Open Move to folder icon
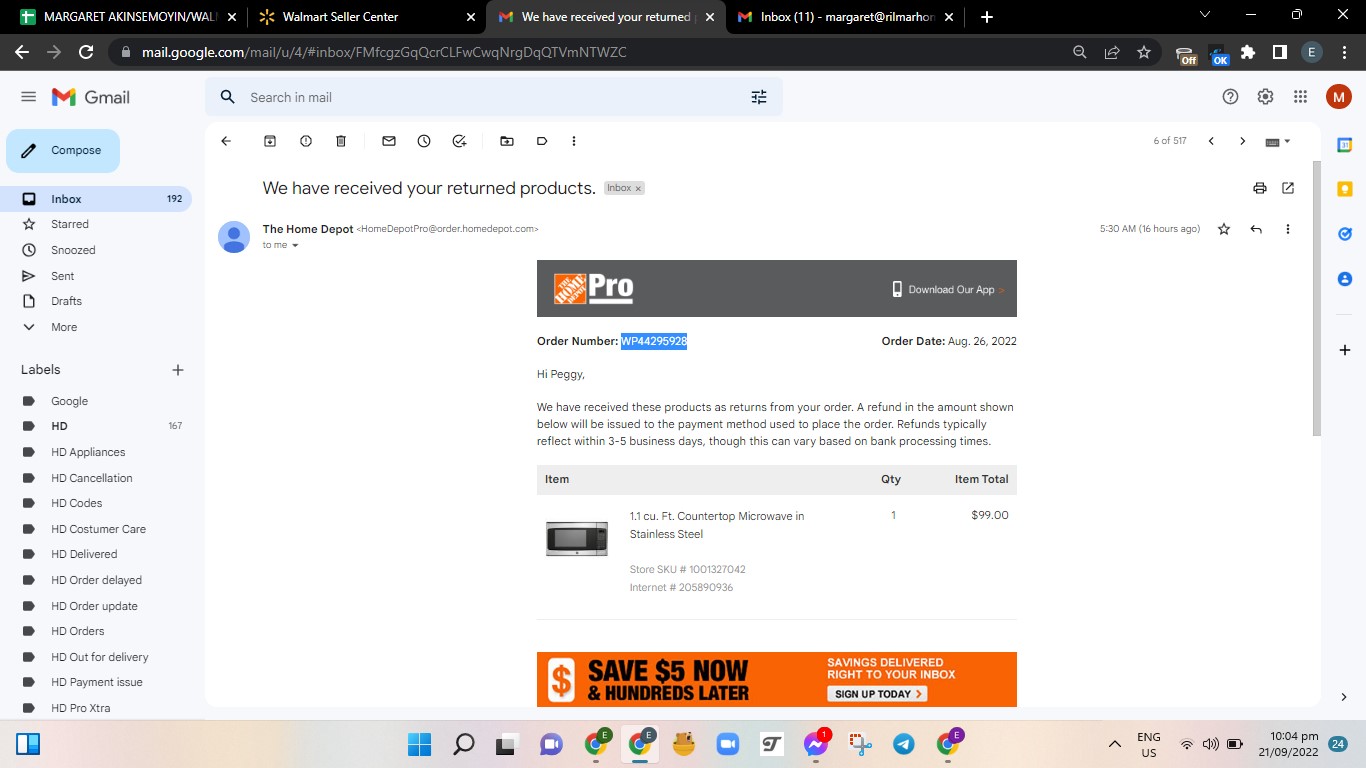Image resolution: width=1366 pixels, height=768 pixels. pos(507,141)
